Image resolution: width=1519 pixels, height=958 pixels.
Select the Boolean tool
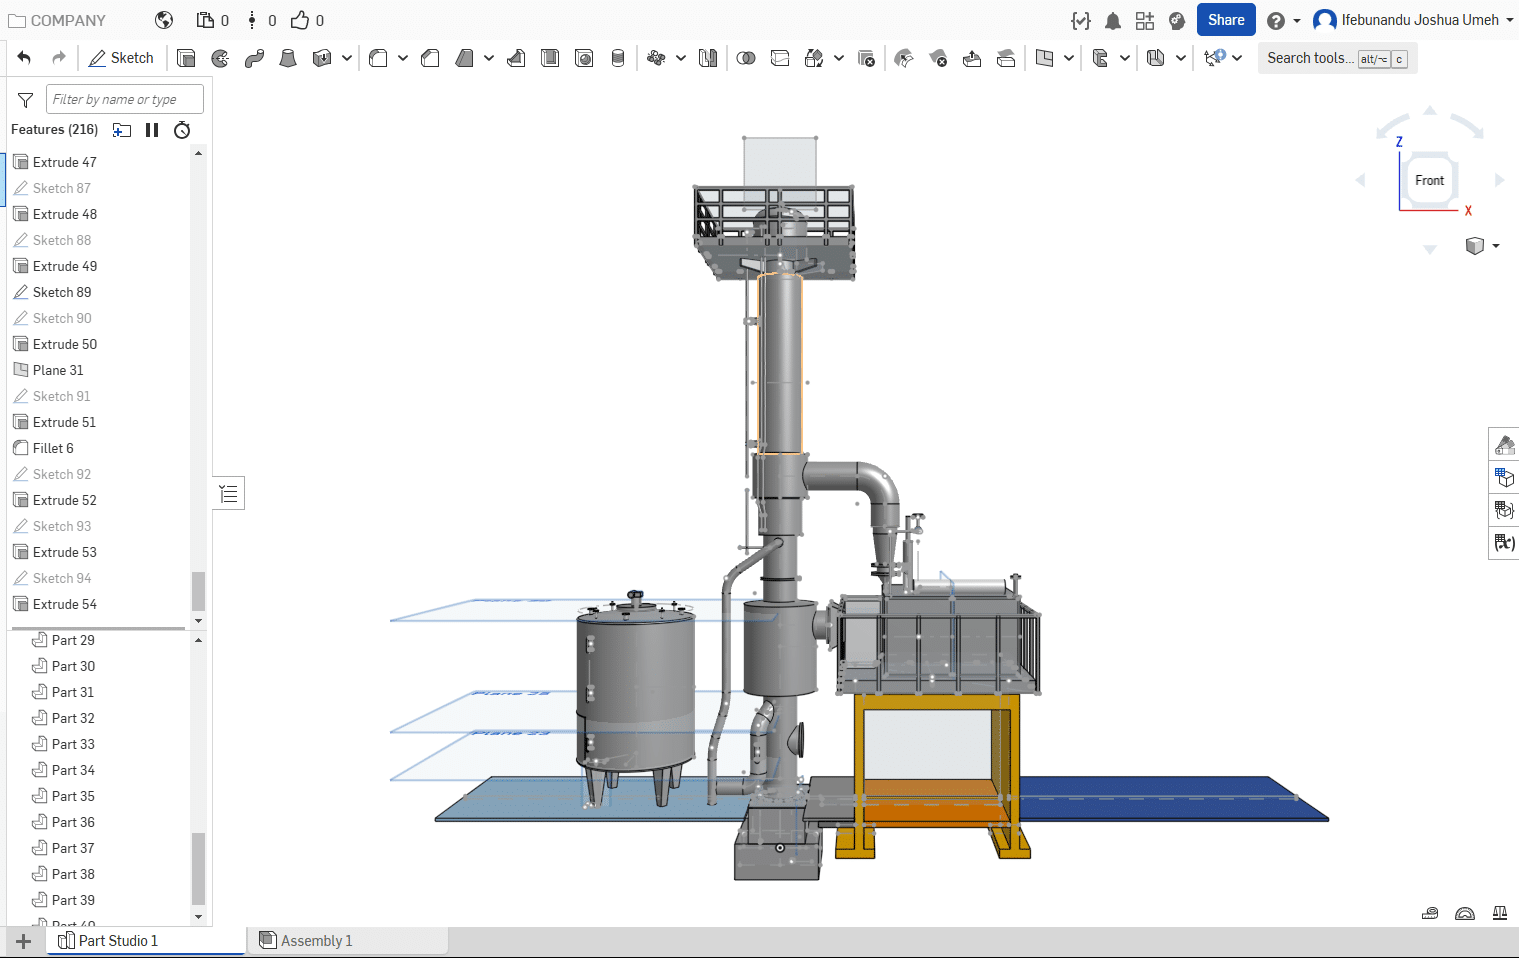click(x=746, y=58)
